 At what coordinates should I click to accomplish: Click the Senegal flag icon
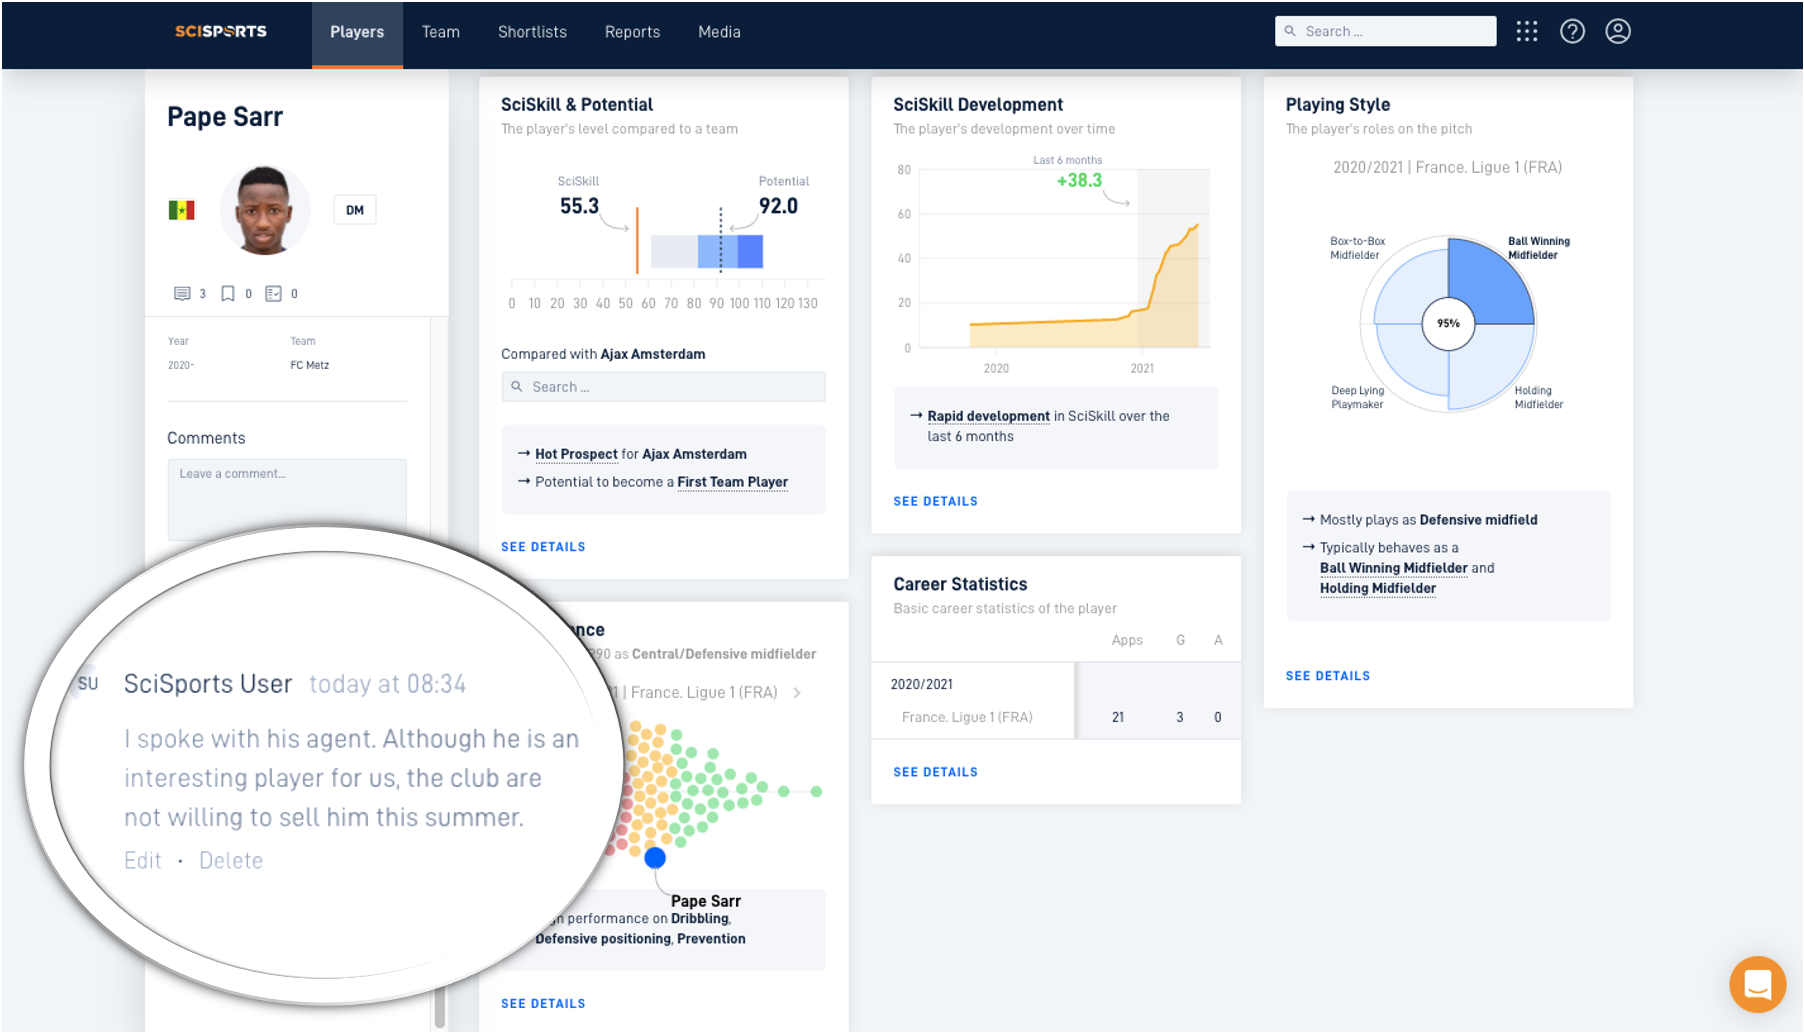(x=181, y=210)
